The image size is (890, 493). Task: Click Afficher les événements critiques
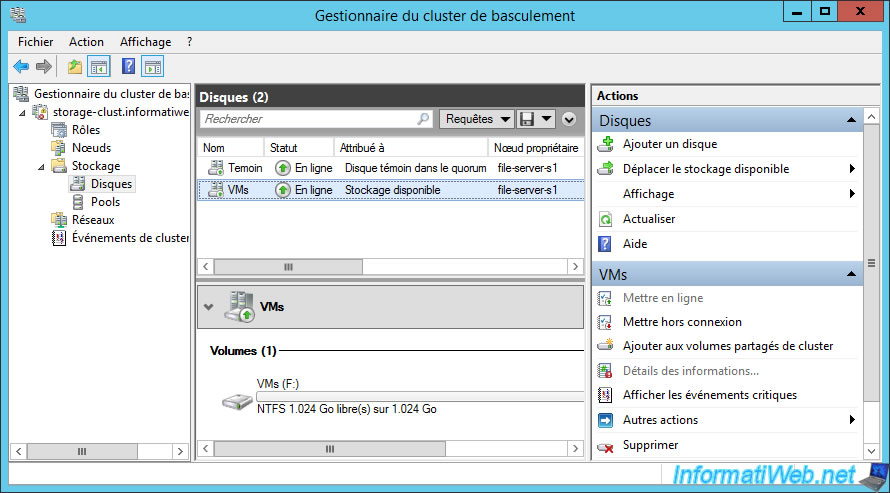[710, 395]
